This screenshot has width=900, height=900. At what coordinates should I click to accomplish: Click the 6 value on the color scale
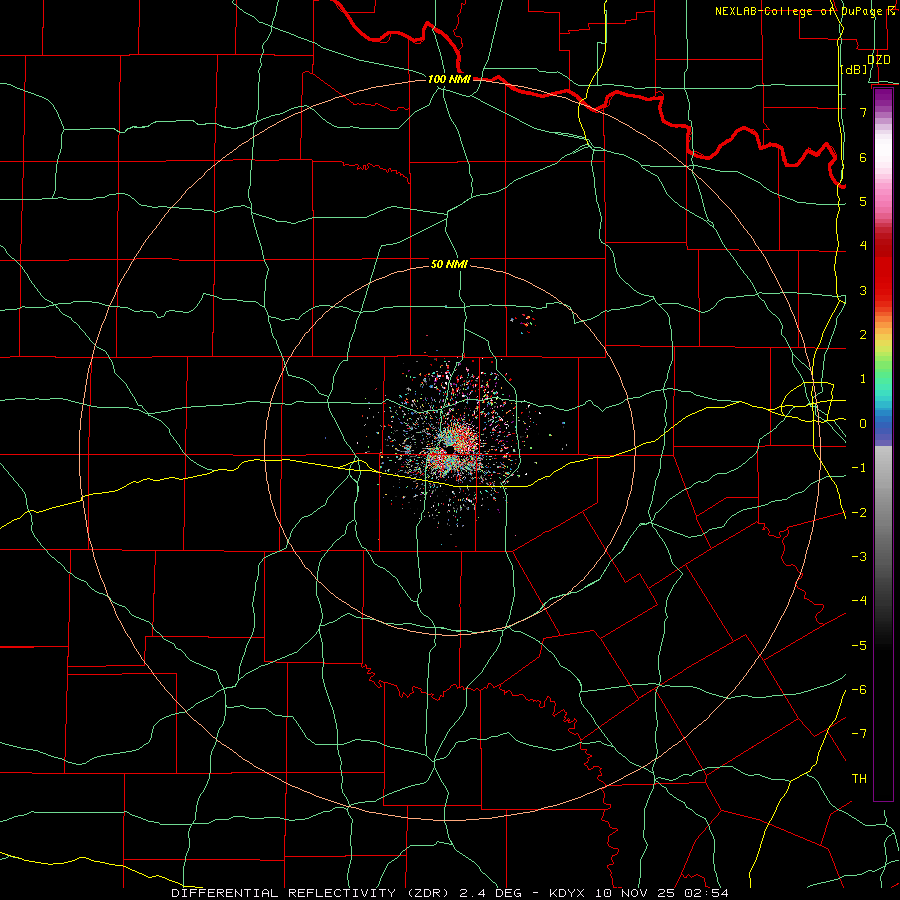click(x=863, y=157)
